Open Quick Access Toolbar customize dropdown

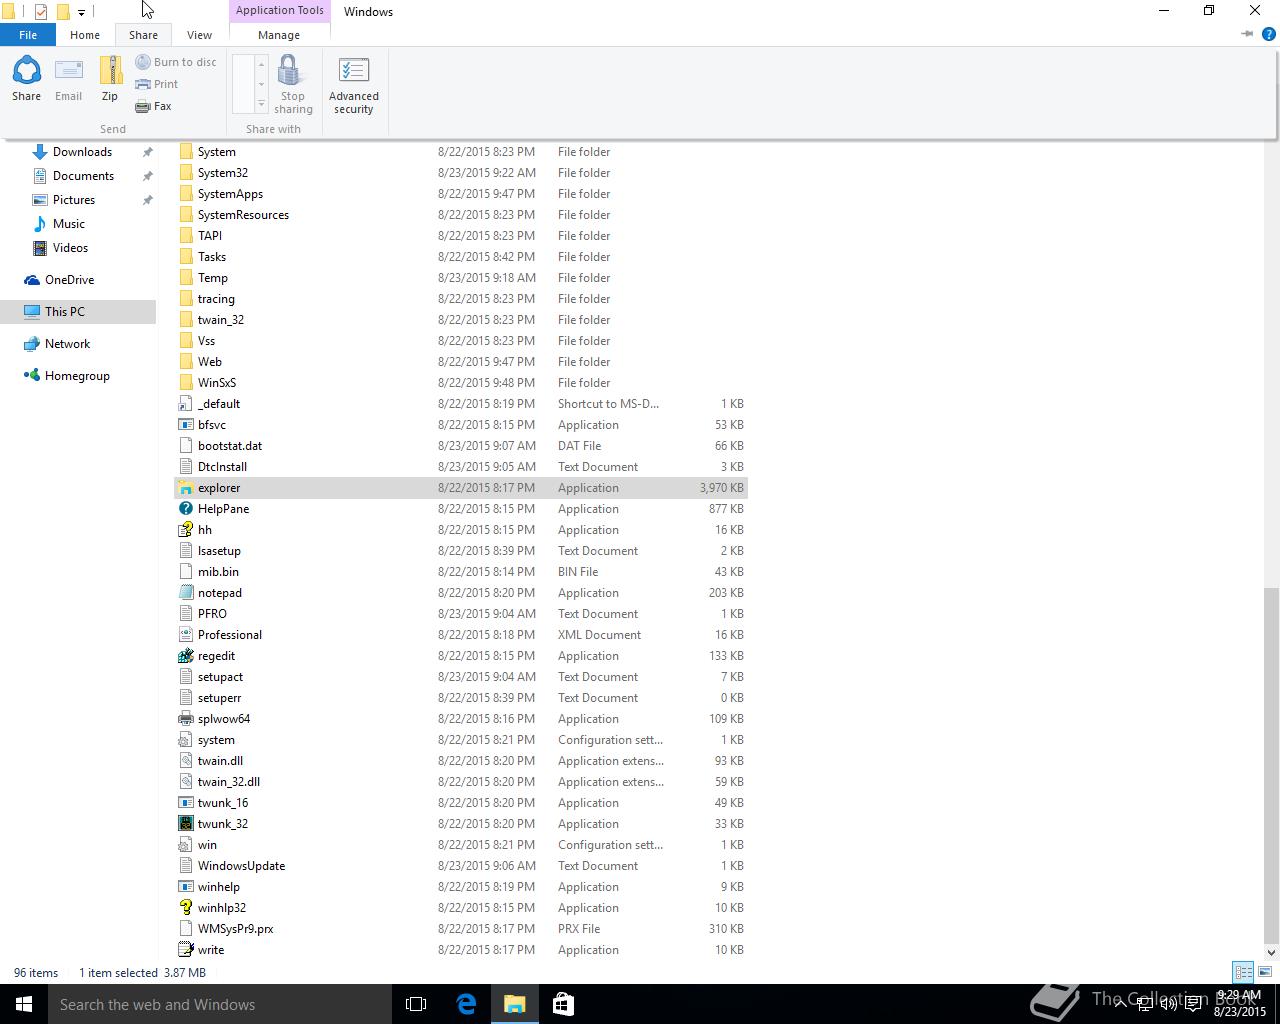click(81, 12)
